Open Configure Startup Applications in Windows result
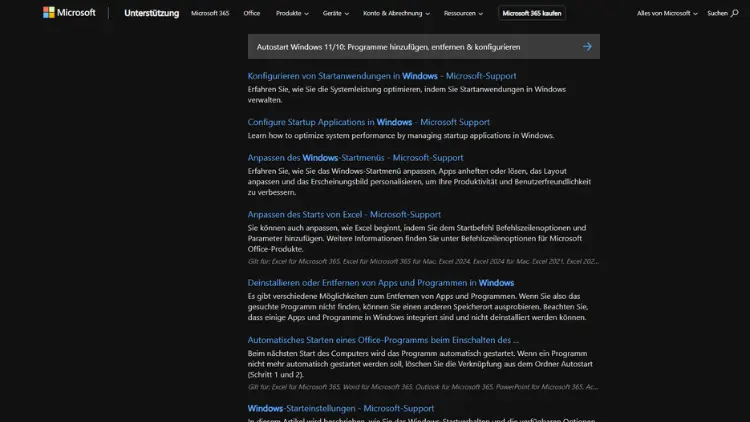 click(368, 122)
